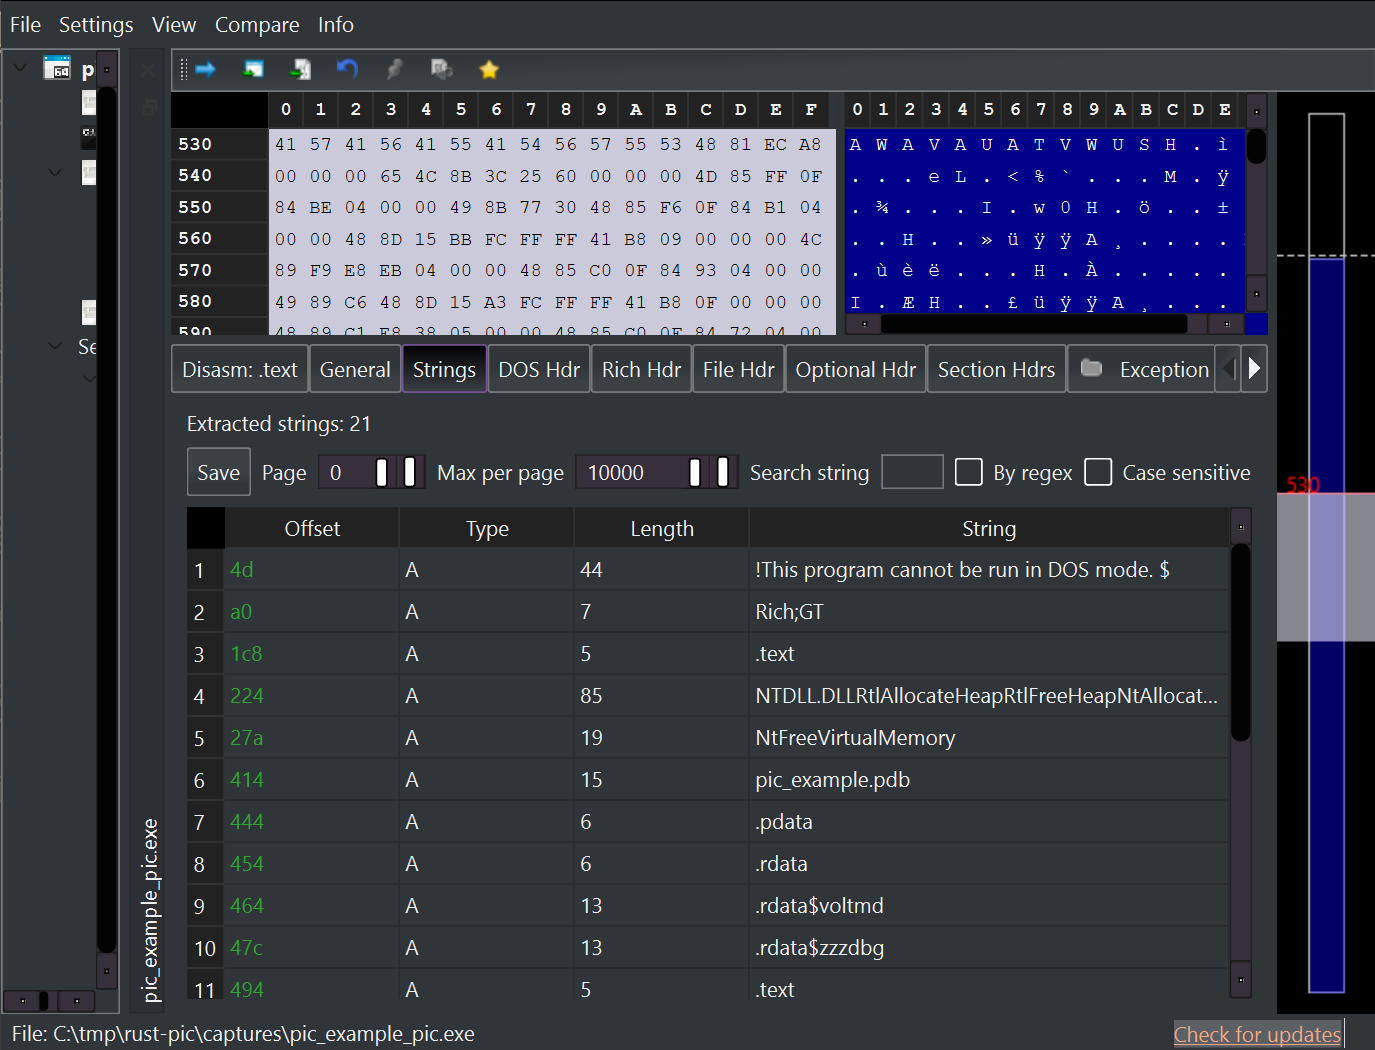The height and width of the screenshot is (1050, 1375).
Task: Open the File Hdr tab
Action: (738, 369)
